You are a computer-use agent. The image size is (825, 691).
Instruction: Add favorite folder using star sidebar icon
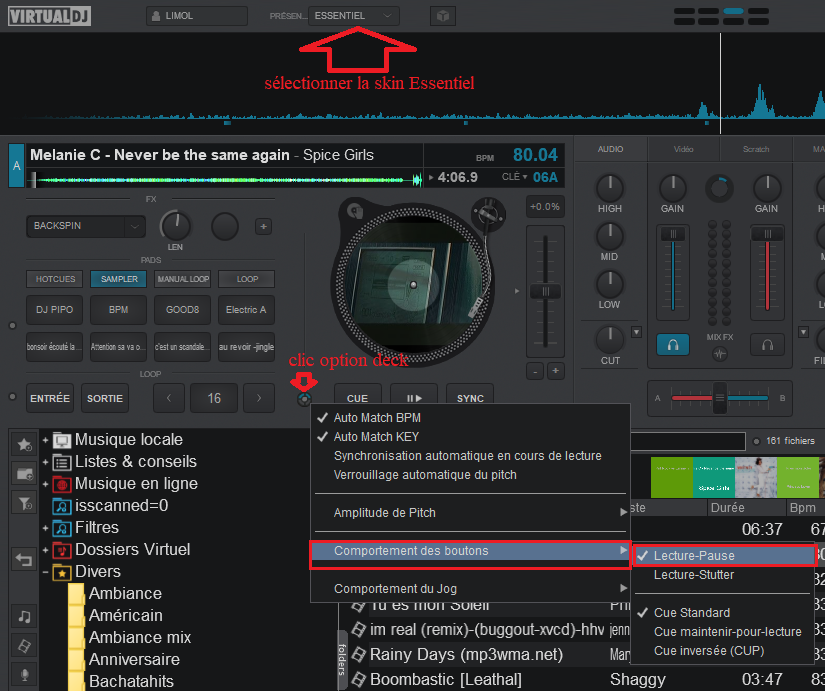point(23,443)
